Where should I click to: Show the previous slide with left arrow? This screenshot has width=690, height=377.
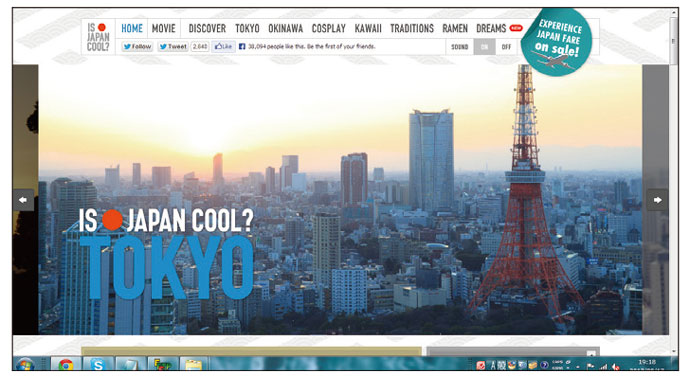click(x=23, y=200)
